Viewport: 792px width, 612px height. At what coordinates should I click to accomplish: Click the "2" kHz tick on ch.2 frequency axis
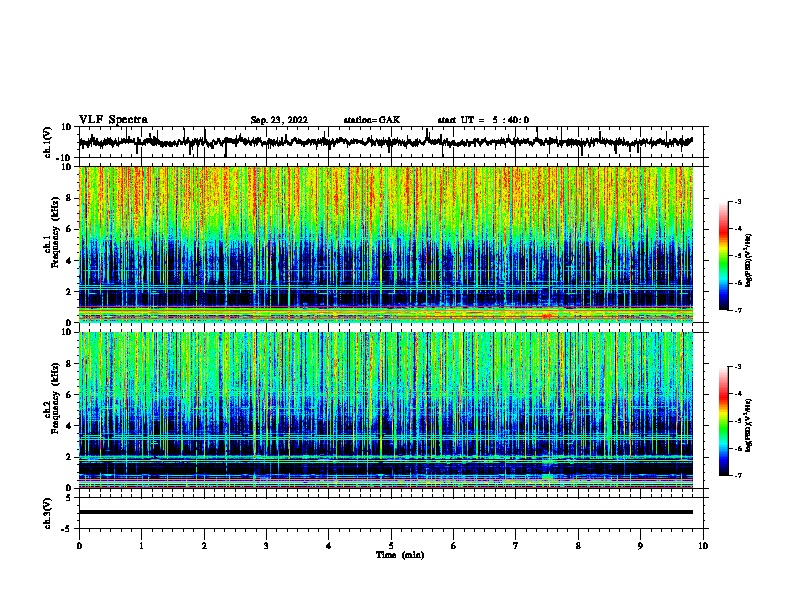pos(69,457)
